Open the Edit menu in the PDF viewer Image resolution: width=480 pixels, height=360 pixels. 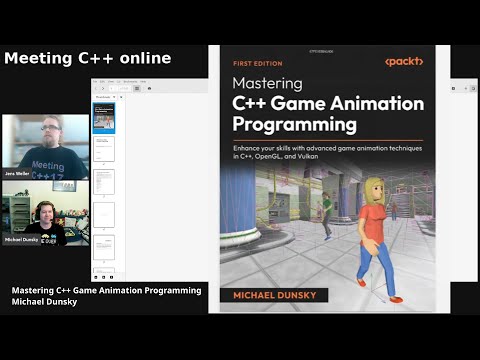pos(102,82)
